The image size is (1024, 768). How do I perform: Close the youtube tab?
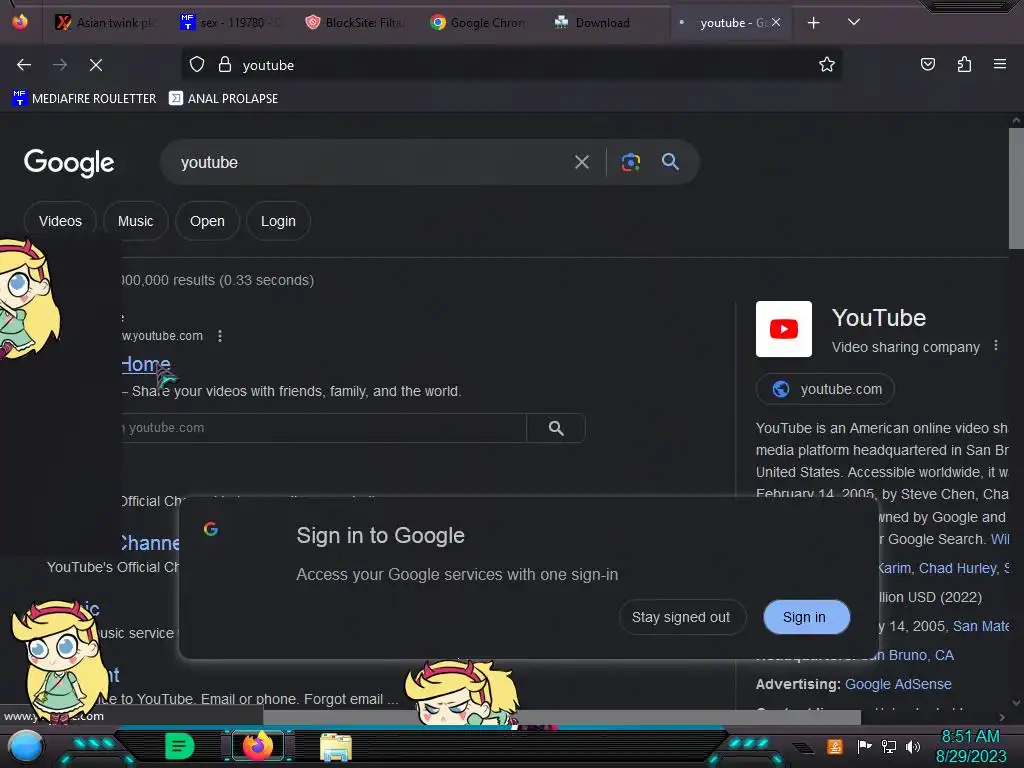point(776,22)
